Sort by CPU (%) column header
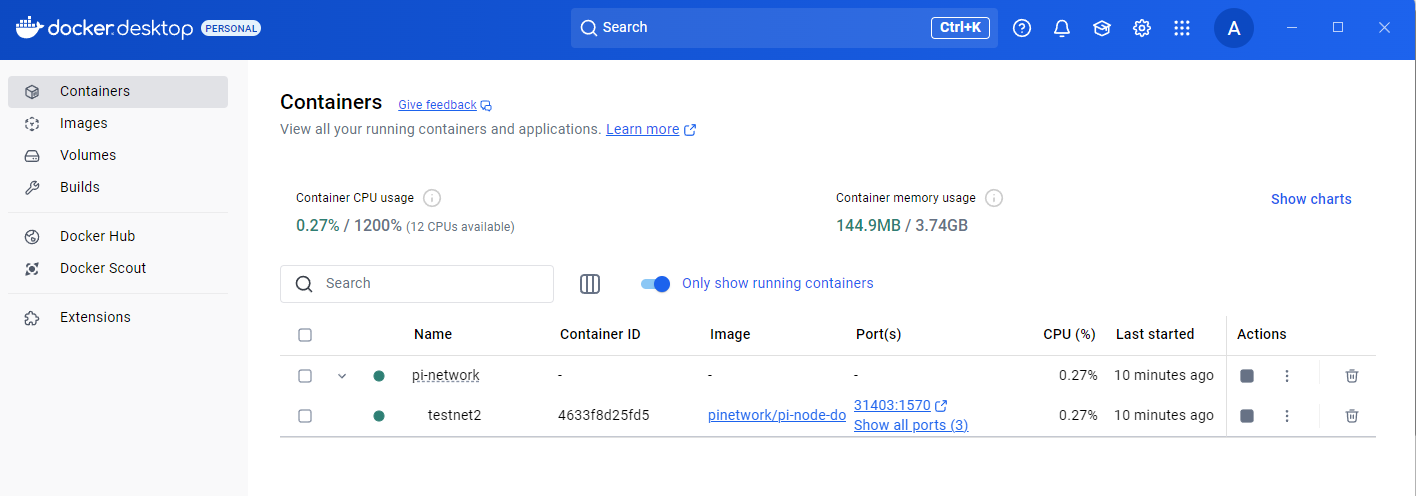Image resolution: width=1416 pixels, height=496 pixels. pyautogui.click(x=1070, y=335)
